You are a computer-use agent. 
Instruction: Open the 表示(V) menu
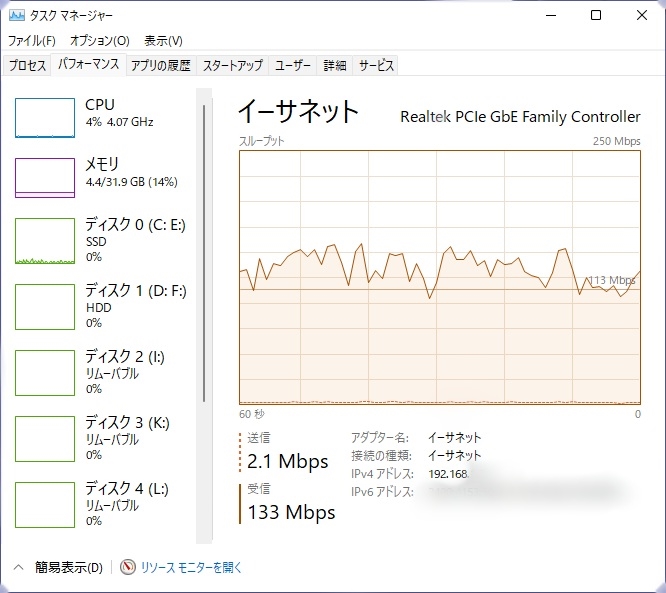click(163, 41)
